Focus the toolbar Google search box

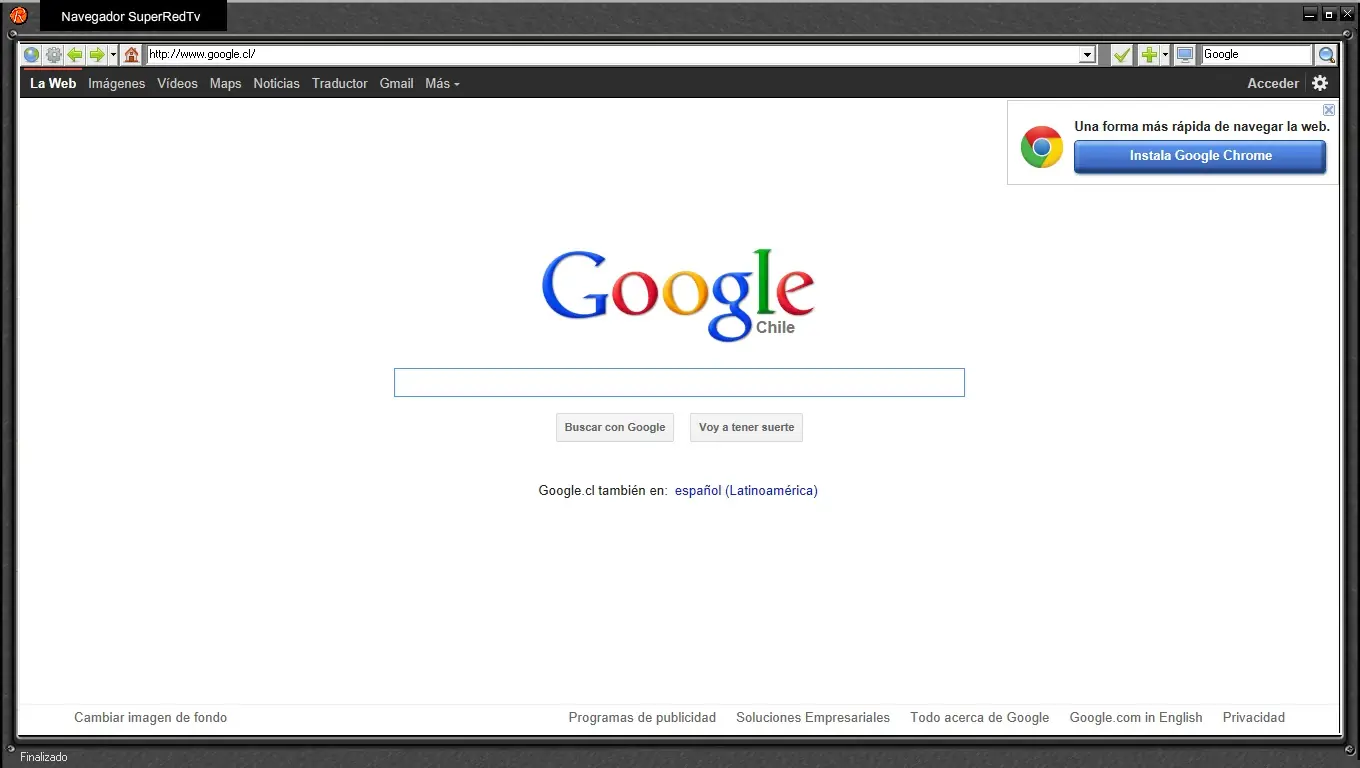coord(1256,55)
